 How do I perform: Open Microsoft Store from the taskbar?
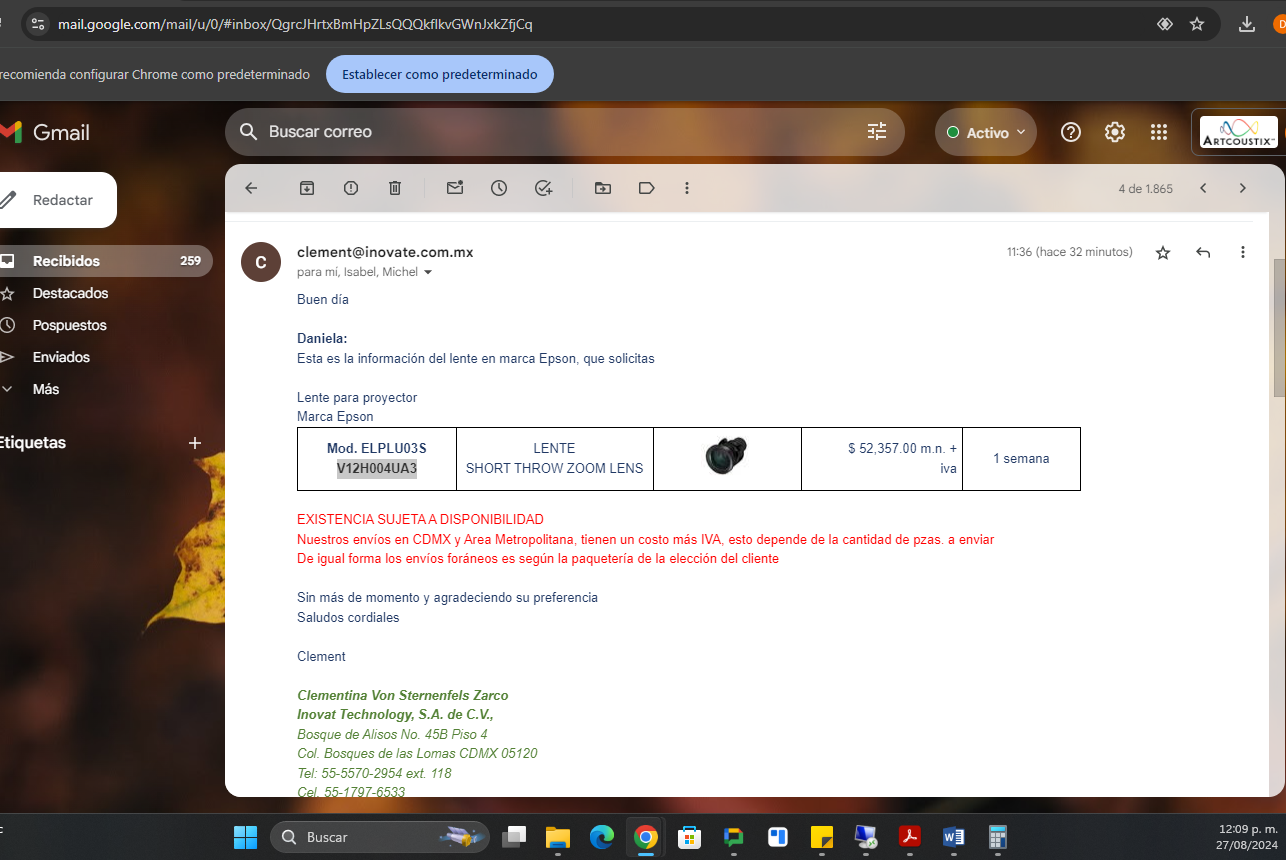[689, 837]
